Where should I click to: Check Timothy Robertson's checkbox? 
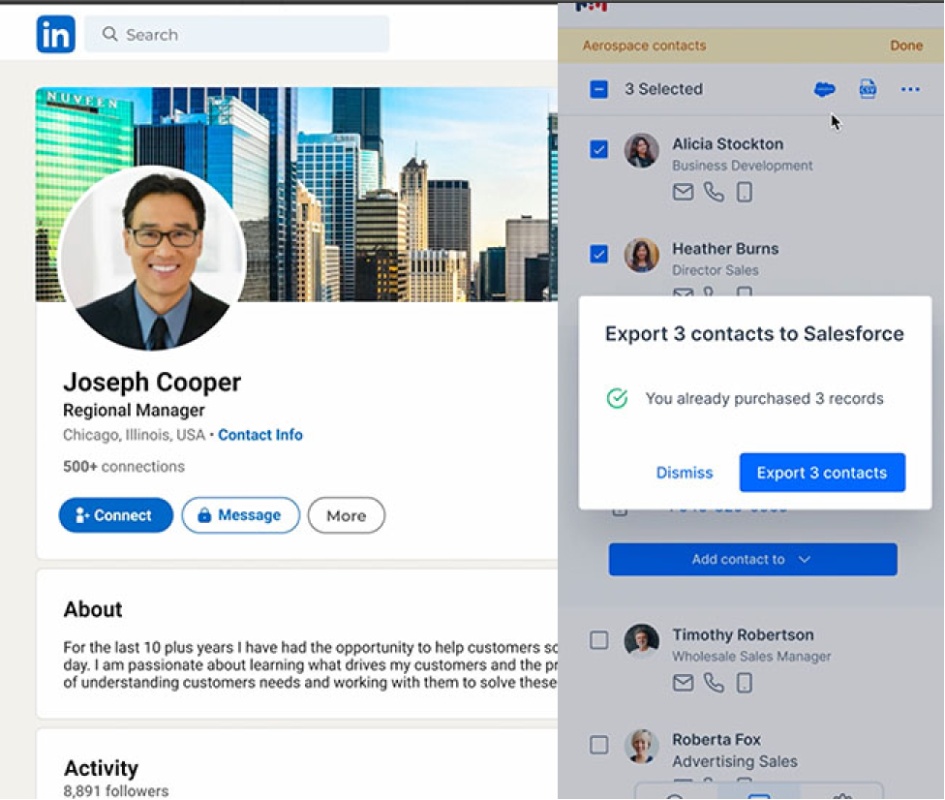tap(599, 640)
